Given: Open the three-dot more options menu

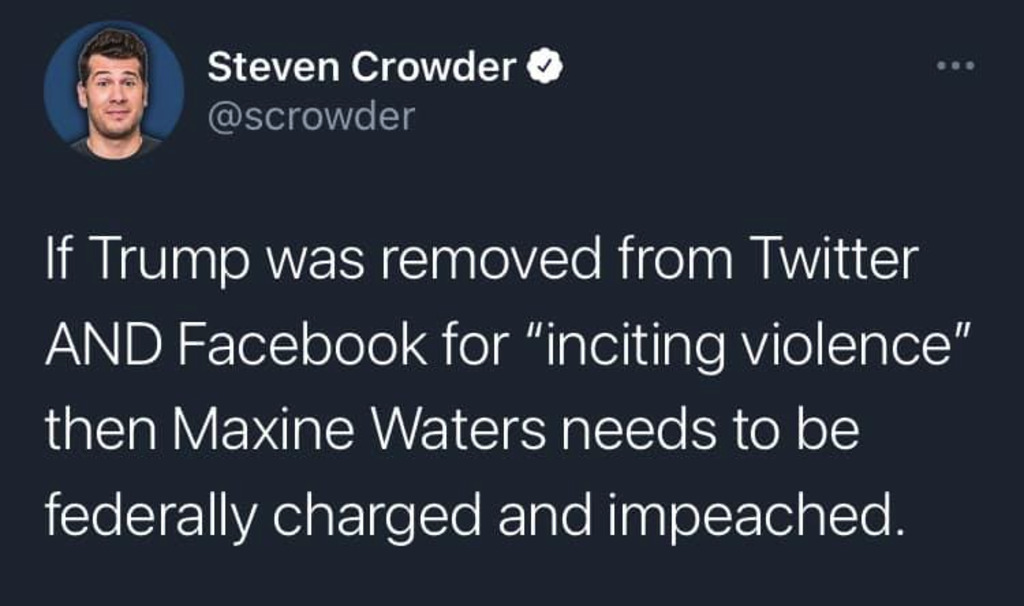Looking at the screenshot, I should click(x=954, y=68).
